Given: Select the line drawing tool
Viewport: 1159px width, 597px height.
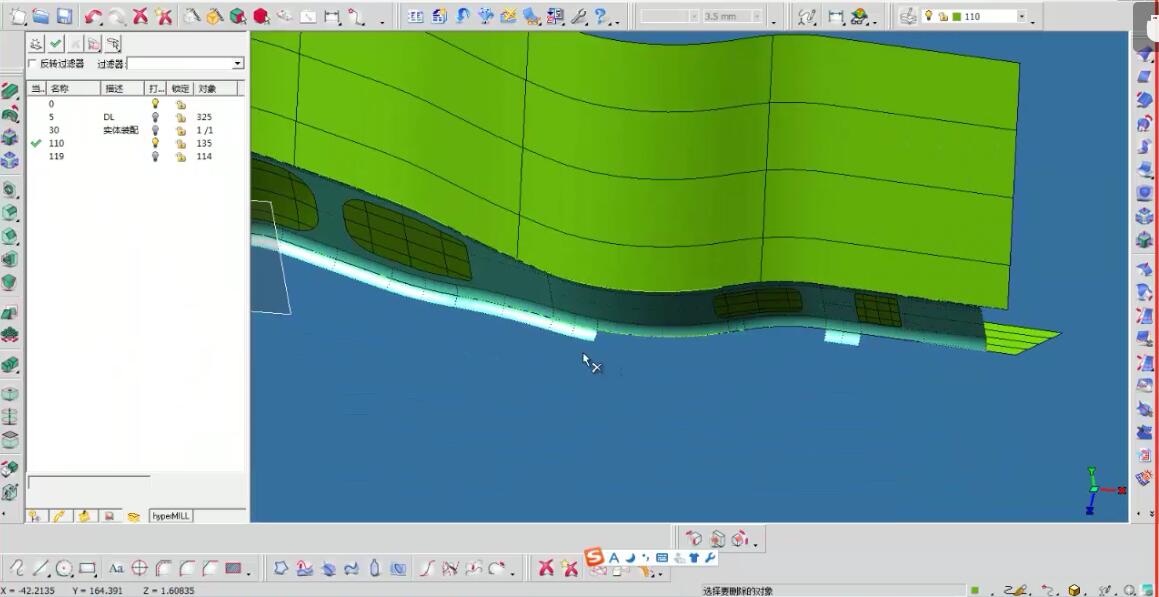Looking at the screenshot, I should click(x=41, y=568).
